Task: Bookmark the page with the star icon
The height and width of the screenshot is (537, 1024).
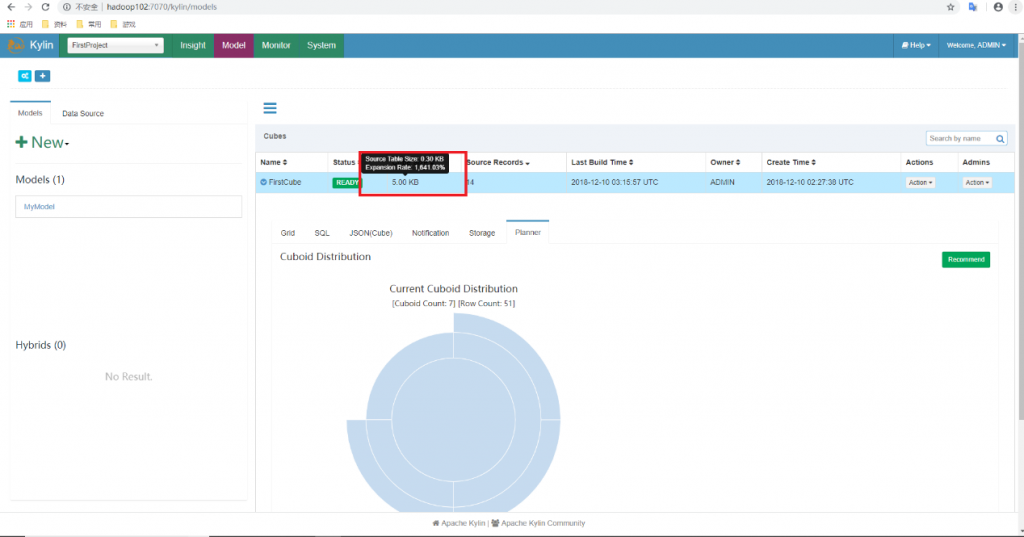Action: pyautogui.click(x=950, y=7)
